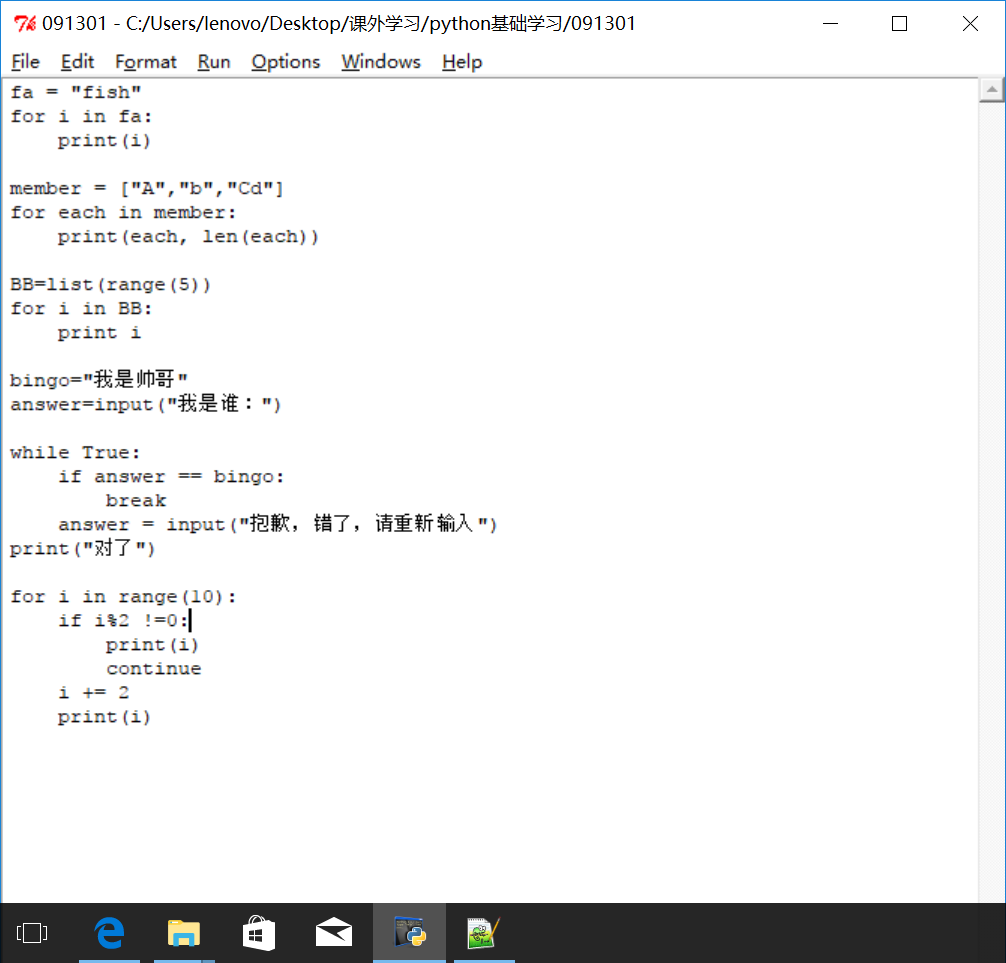Expand the Format menu
The height and width of the screenshot is (963, 1006).
tap(146, 62)
